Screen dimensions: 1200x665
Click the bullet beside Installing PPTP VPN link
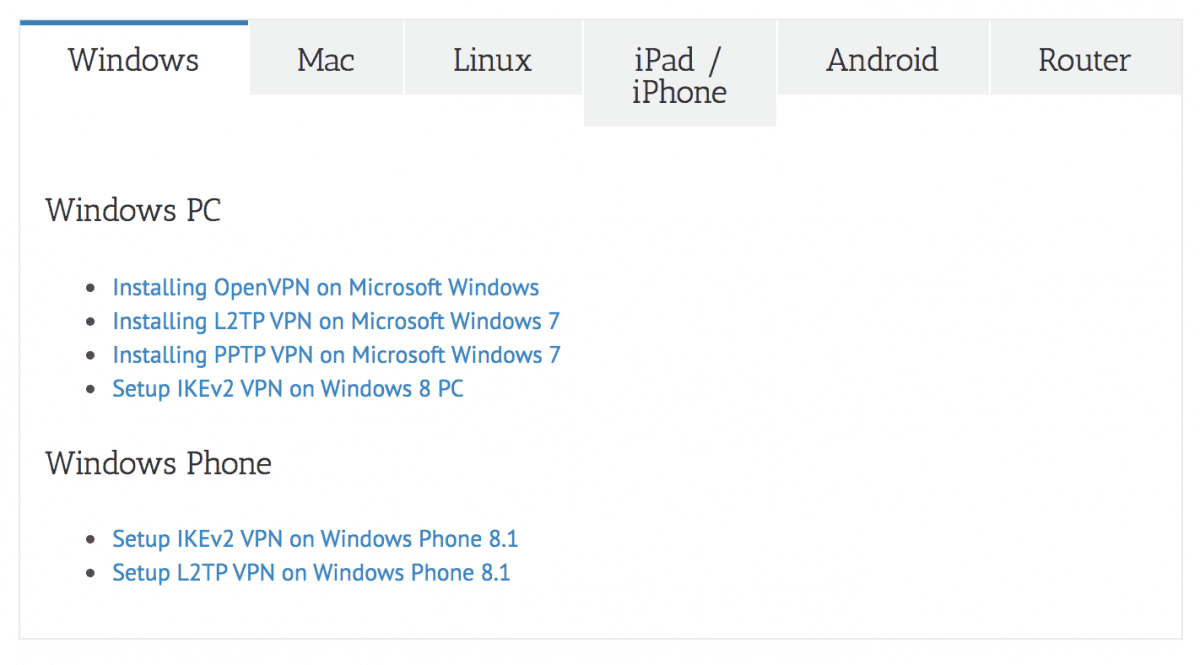coord(92,356)
